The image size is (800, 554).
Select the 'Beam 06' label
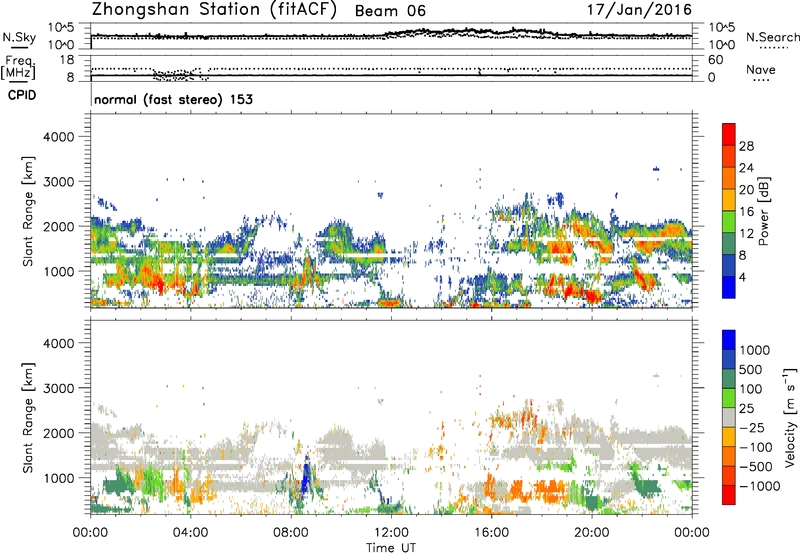coord(390,11)
